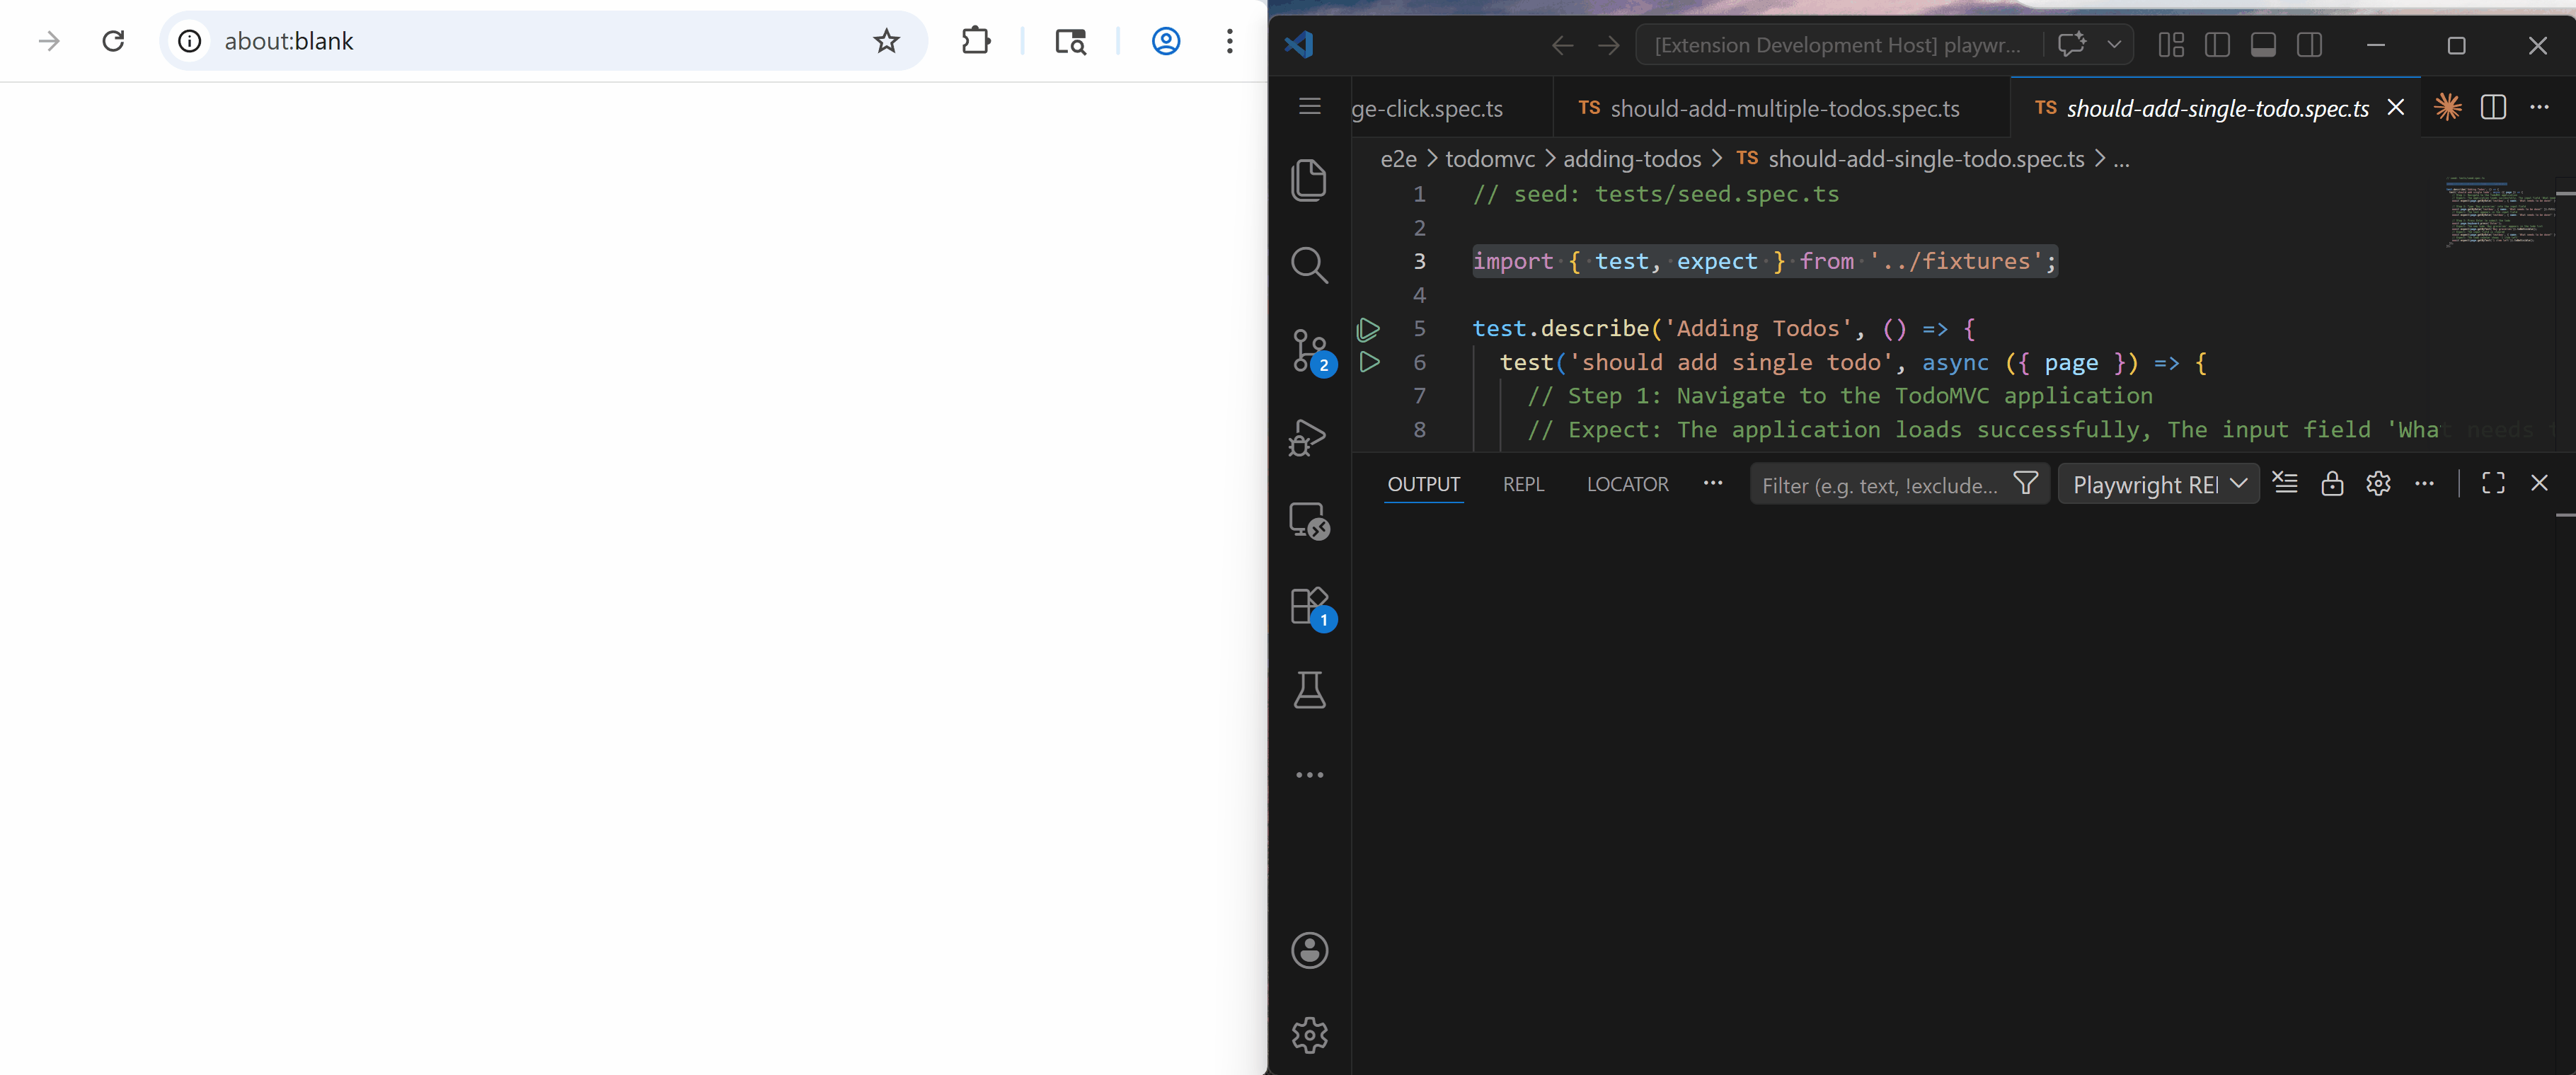
Task: Open the Run and Debug view
Action: coord(1308,437)
